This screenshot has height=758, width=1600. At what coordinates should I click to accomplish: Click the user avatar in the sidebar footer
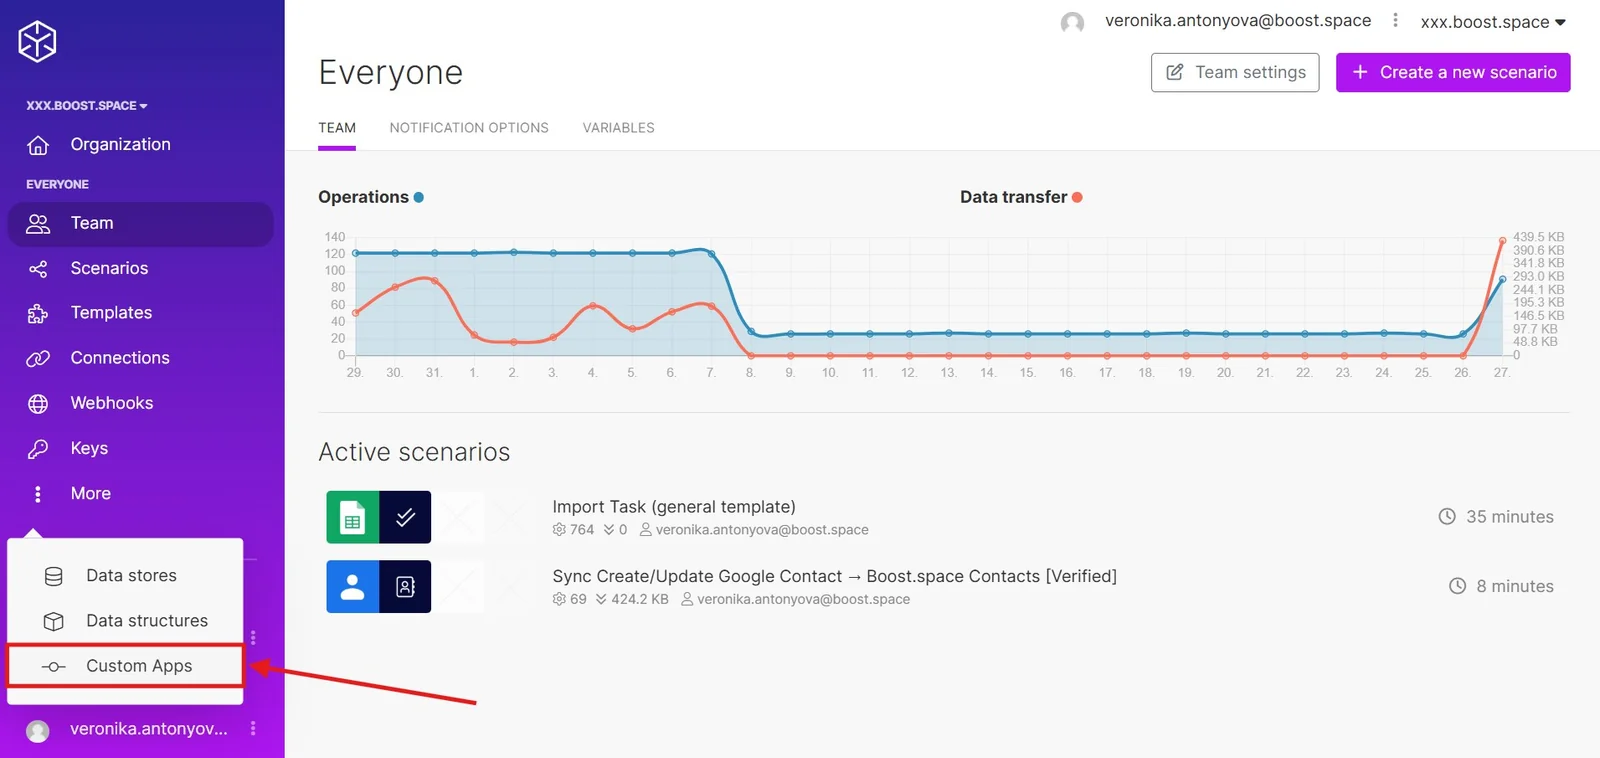(x=38, y=731)
